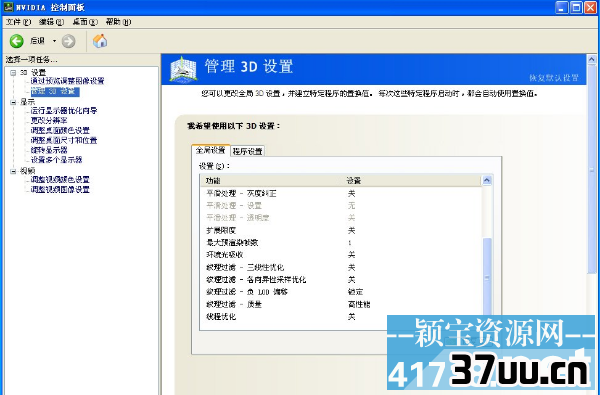Open 设置多个显示器 task
Image resolution: width=600 pixels, height=395 pixels.
tap(56, 160)
